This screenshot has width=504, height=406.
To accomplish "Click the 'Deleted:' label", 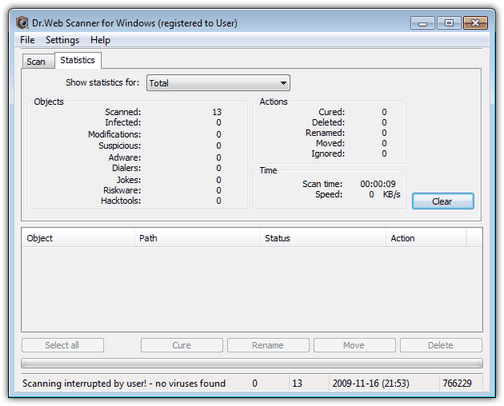I will pos(328,123).
